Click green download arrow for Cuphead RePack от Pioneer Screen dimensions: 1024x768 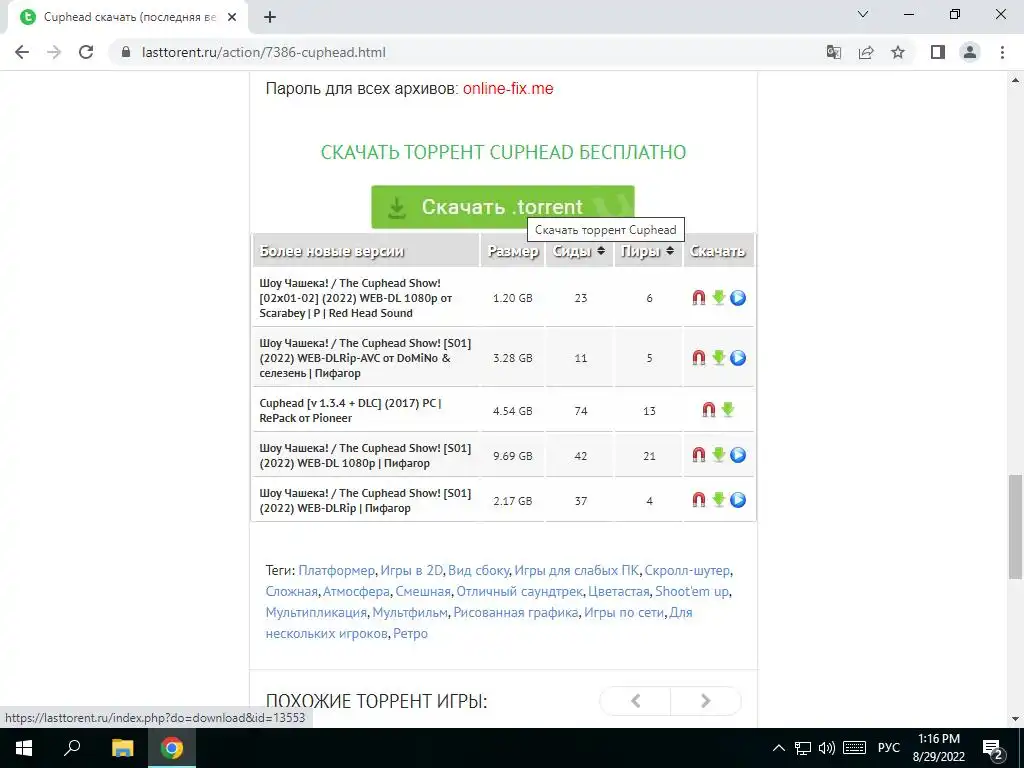728,409
